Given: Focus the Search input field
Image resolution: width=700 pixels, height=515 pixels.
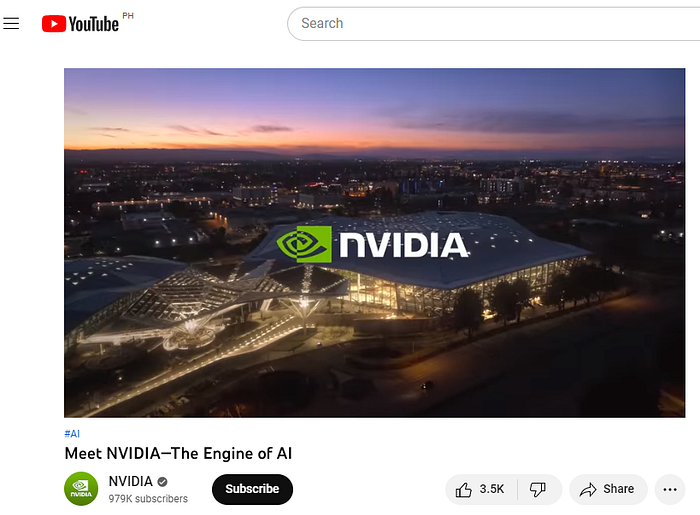Looking at the screenshot, I should tap(493, 24).
